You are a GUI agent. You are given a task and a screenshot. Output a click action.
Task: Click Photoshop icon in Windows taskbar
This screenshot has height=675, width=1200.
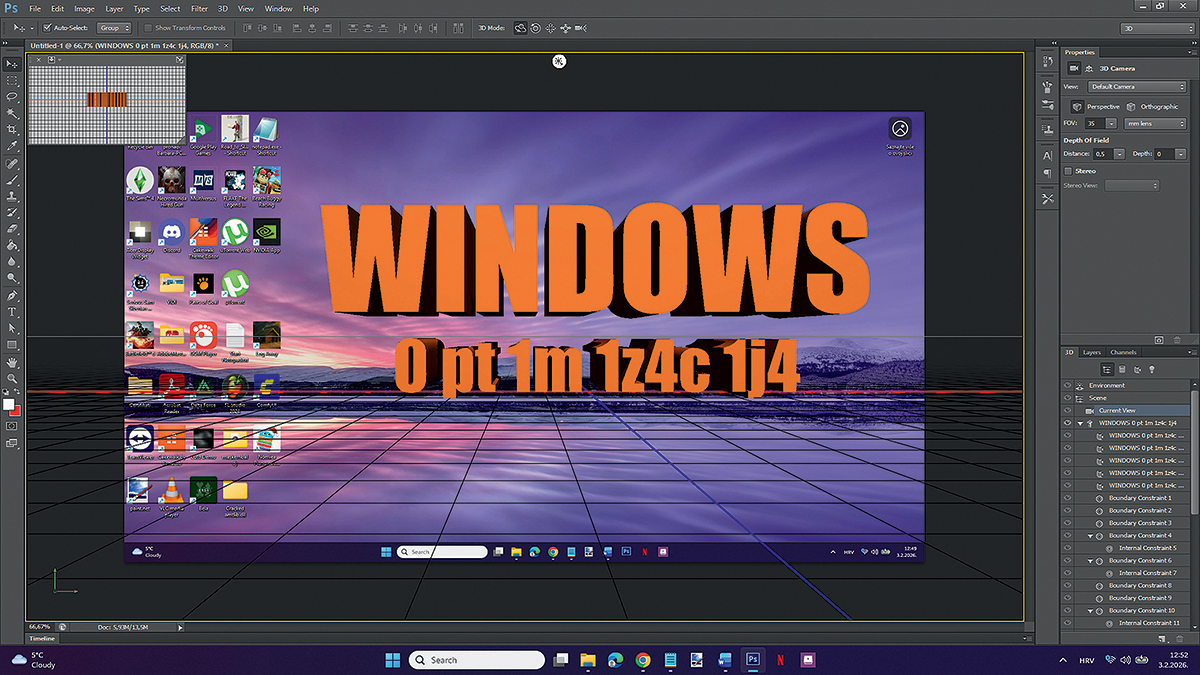coord(754,660)
